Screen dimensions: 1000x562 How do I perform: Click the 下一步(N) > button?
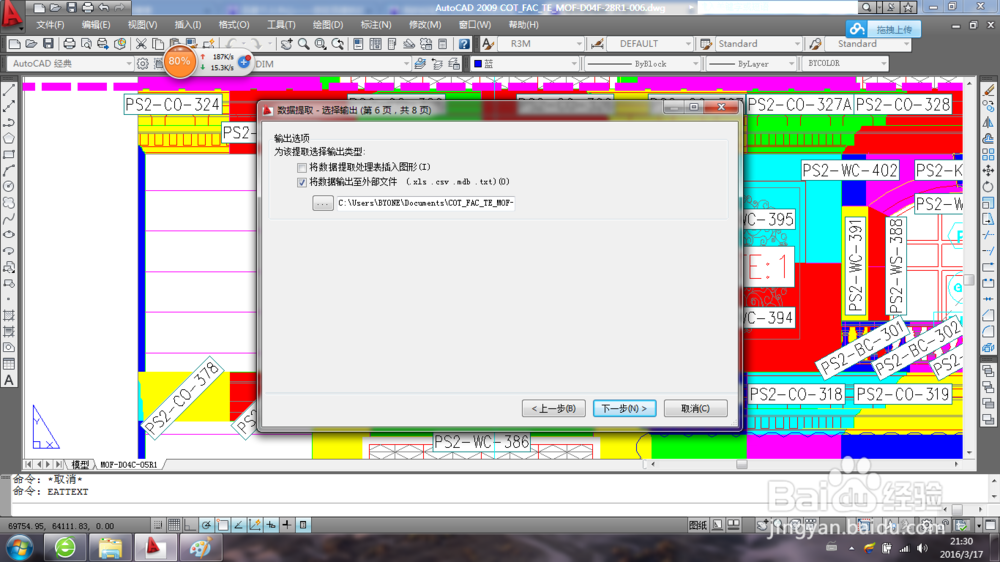point(624,408)
